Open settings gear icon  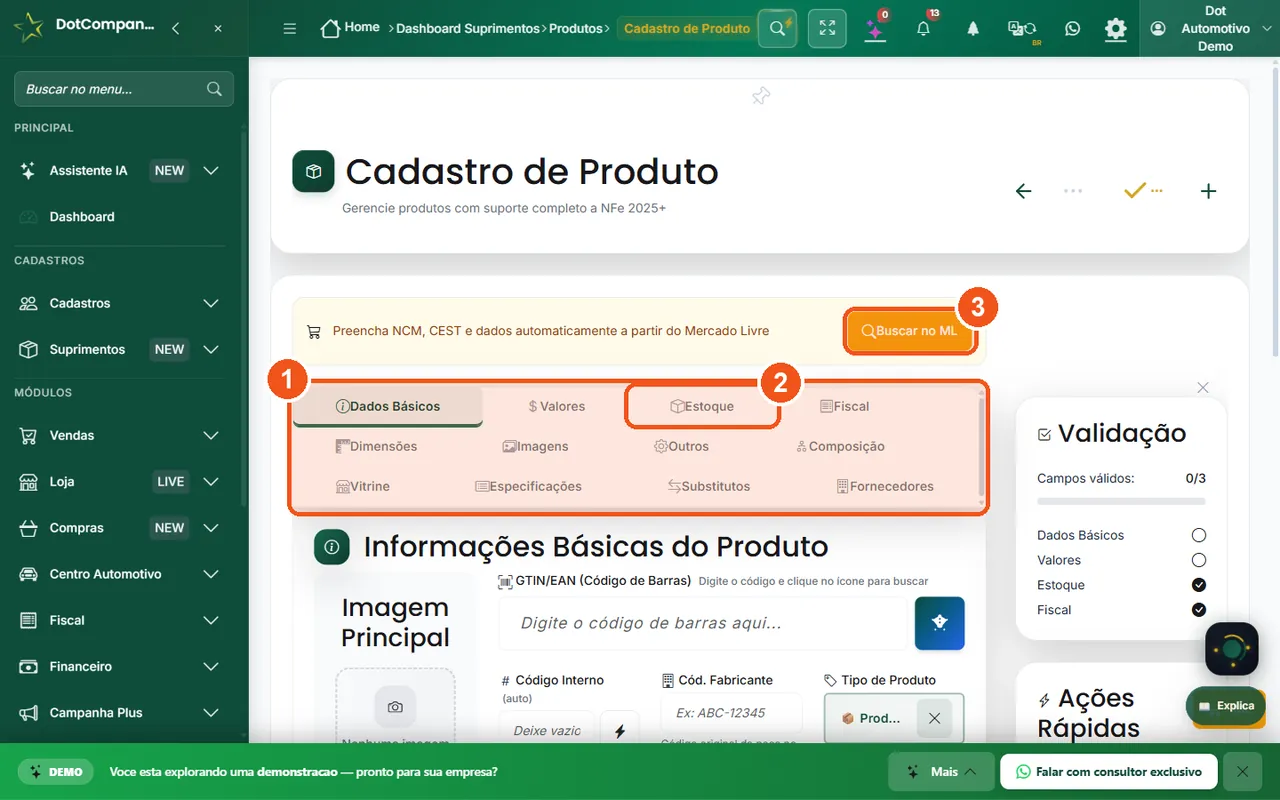[x=1115, y=28]
